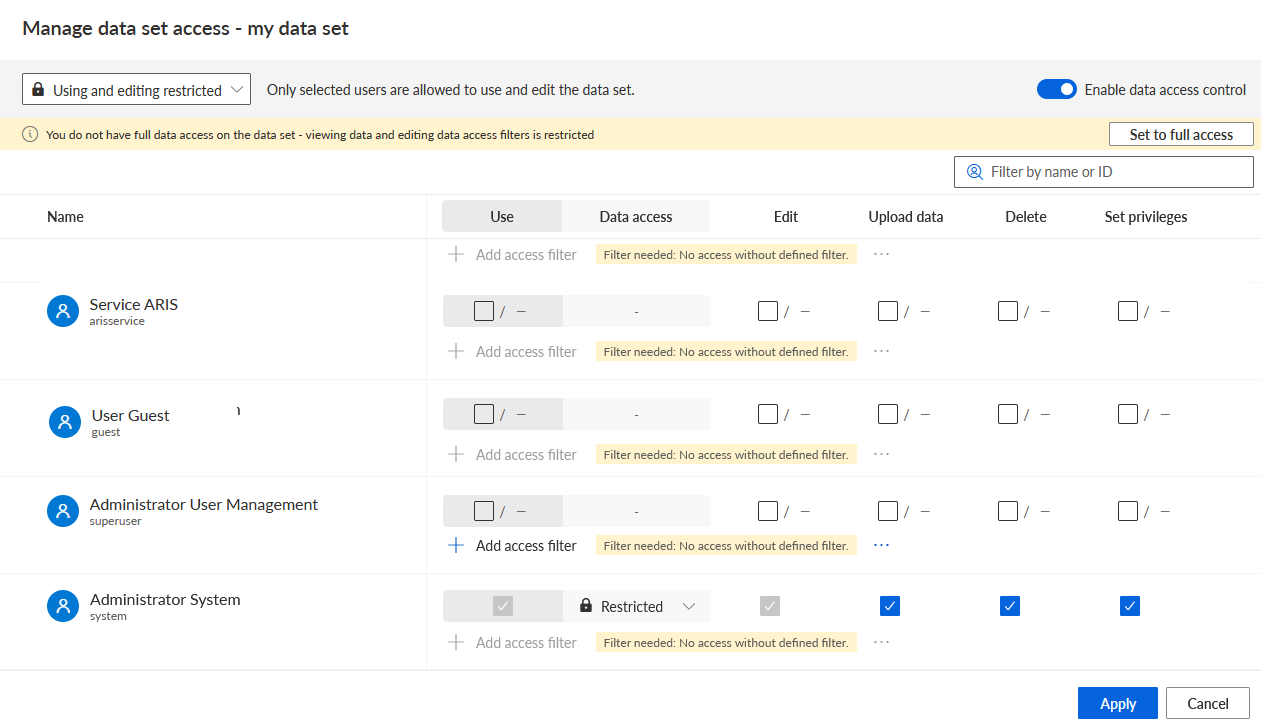1261x726 pixels.
Task: Focus the Filter by name or ID field
Action: pos(1104,172)
